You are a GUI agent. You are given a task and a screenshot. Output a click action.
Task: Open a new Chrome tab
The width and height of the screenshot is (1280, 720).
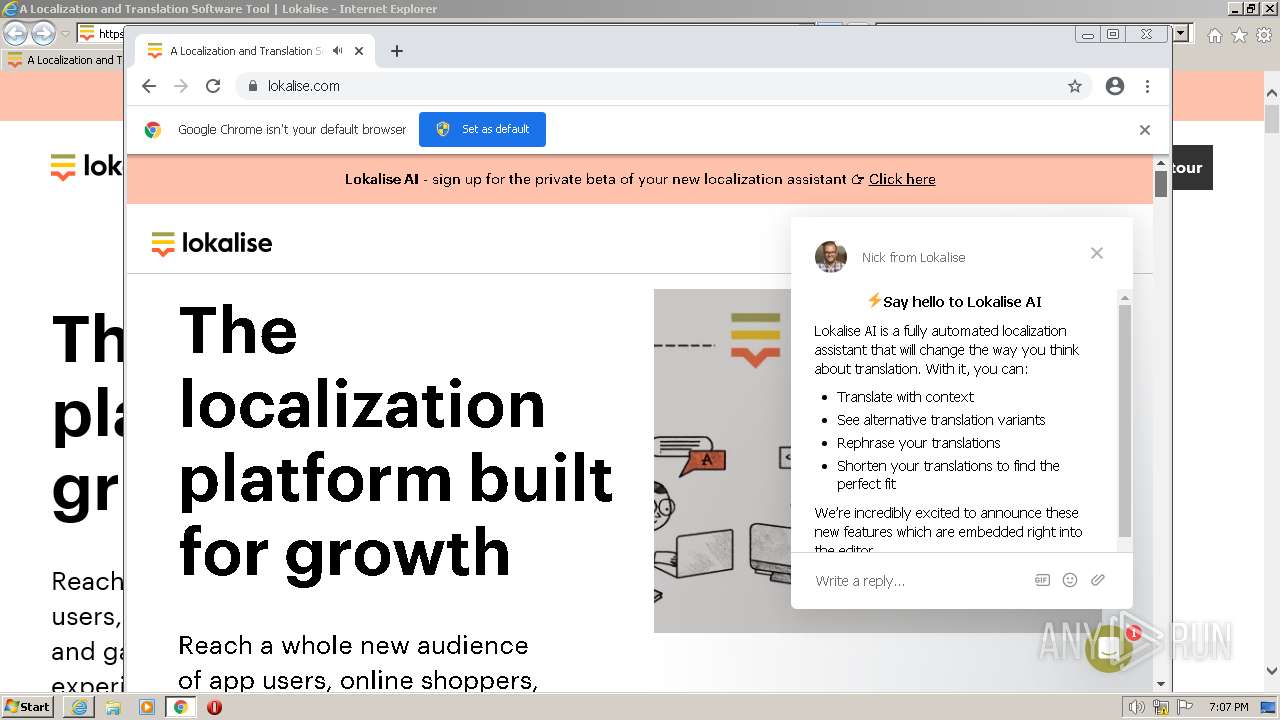pyautogui.click(x=397, y=51)
